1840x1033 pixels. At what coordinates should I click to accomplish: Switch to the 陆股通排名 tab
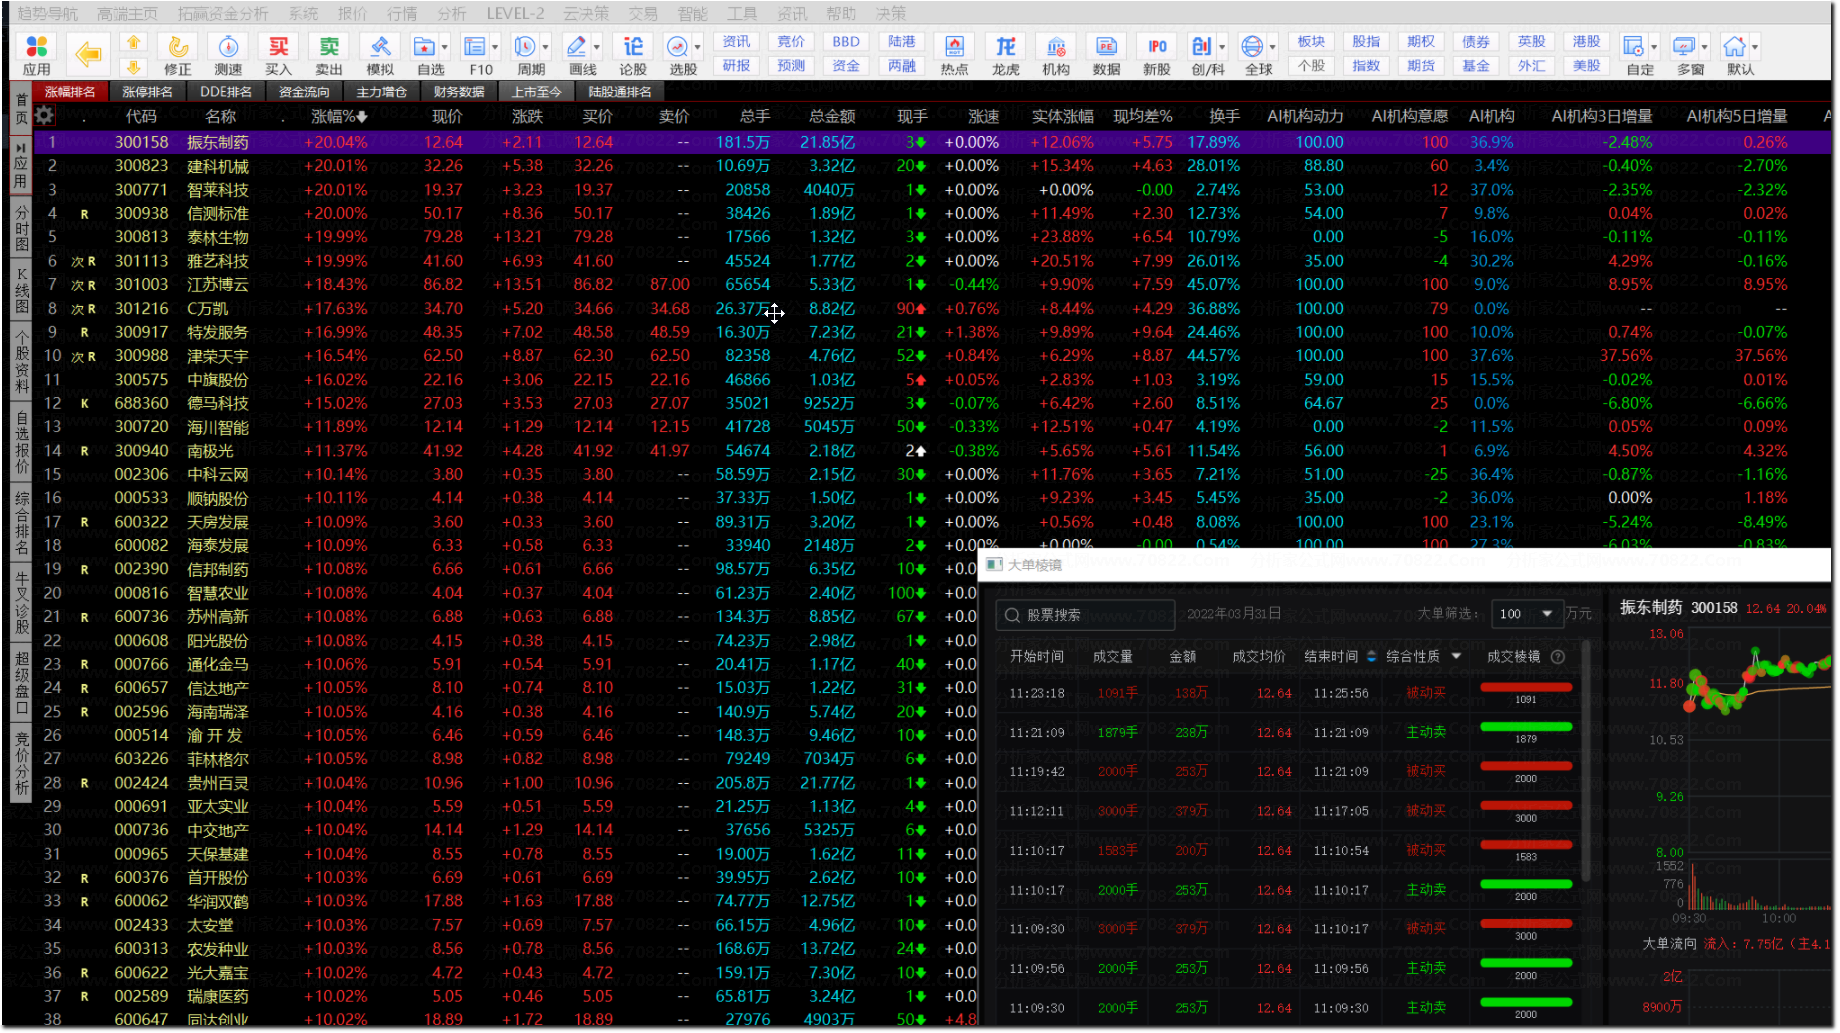coord(620,92)
